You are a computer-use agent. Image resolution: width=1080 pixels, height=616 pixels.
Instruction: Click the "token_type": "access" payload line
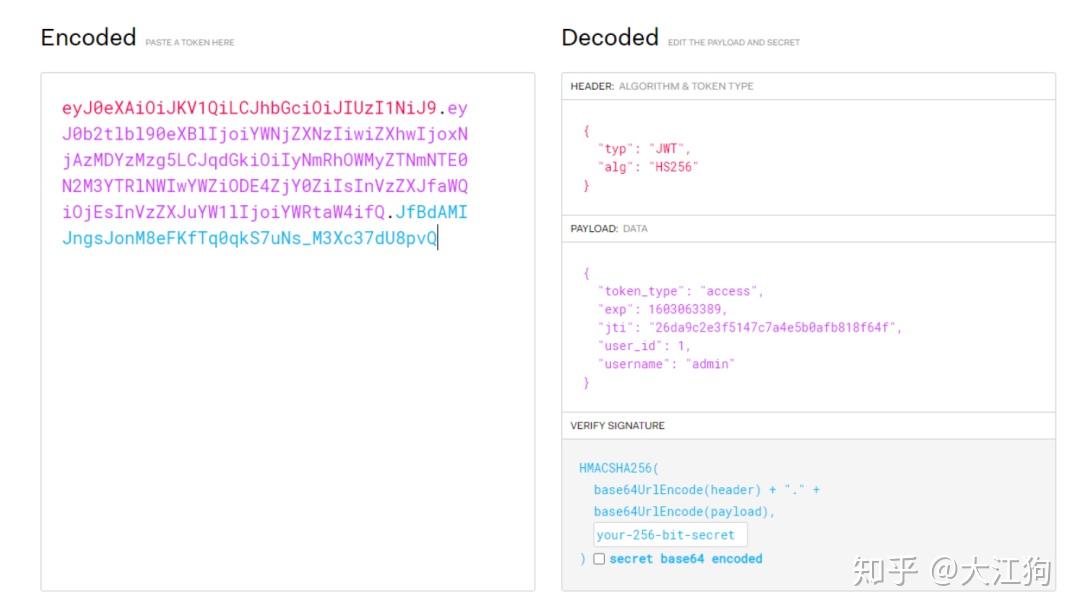680,291
